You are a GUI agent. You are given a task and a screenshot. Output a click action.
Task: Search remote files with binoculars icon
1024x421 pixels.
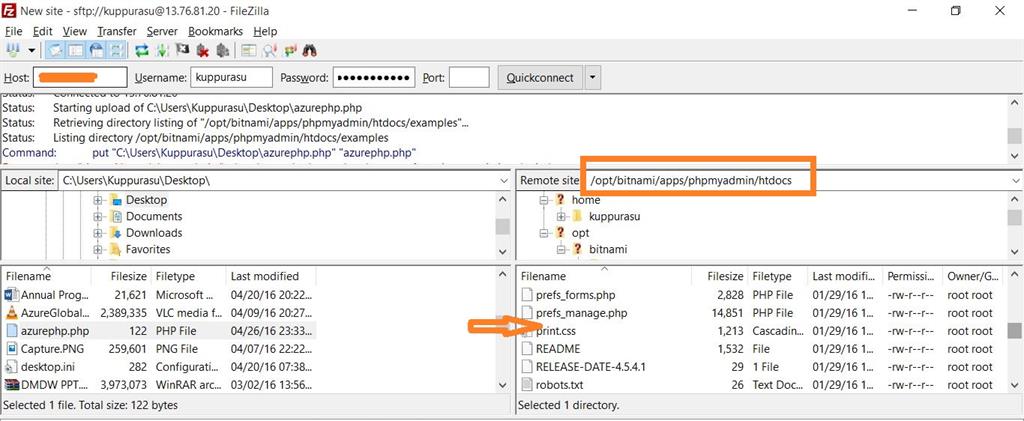(x=310, y=50)
